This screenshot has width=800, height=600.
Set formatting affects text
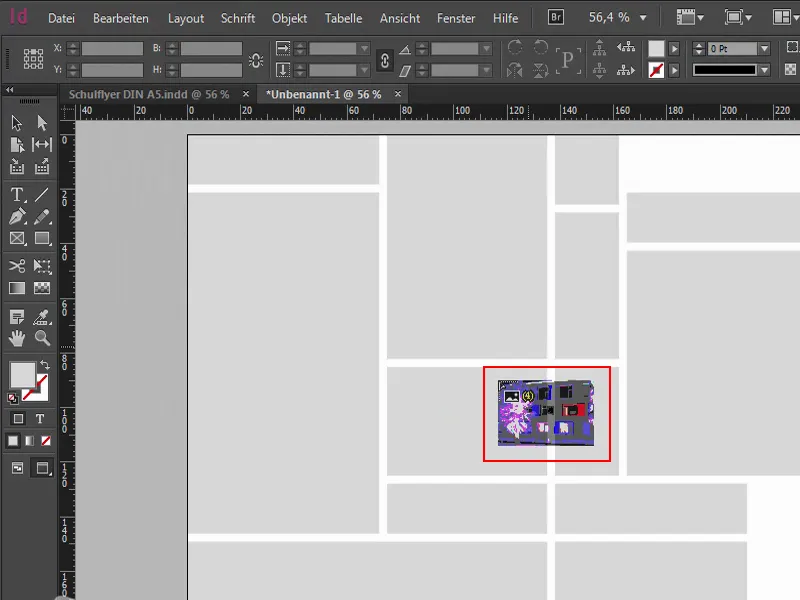pos(40,419)
